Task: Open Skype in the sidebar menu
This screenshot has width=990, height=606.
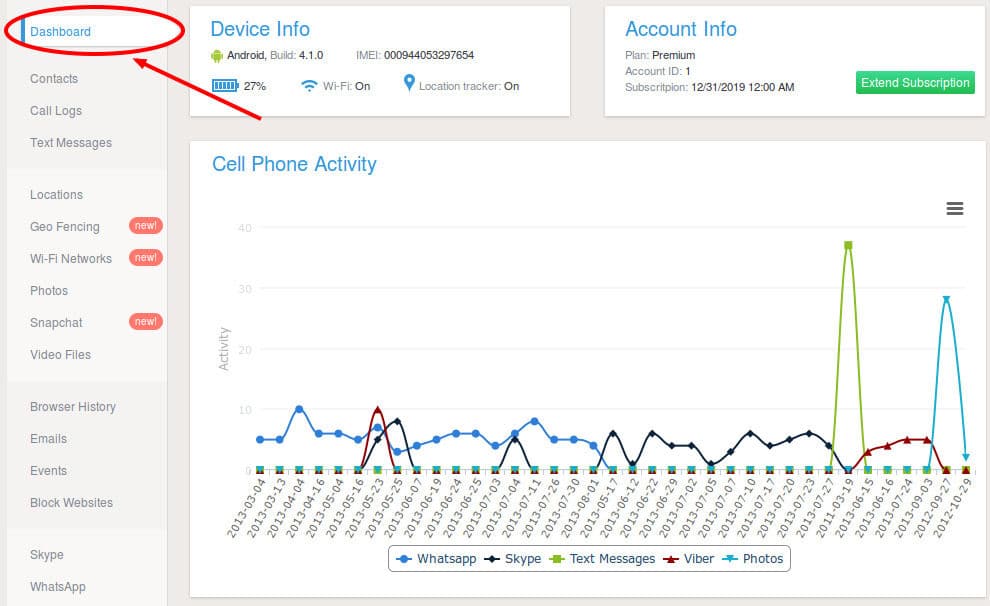Action: [x=47, y=555]
